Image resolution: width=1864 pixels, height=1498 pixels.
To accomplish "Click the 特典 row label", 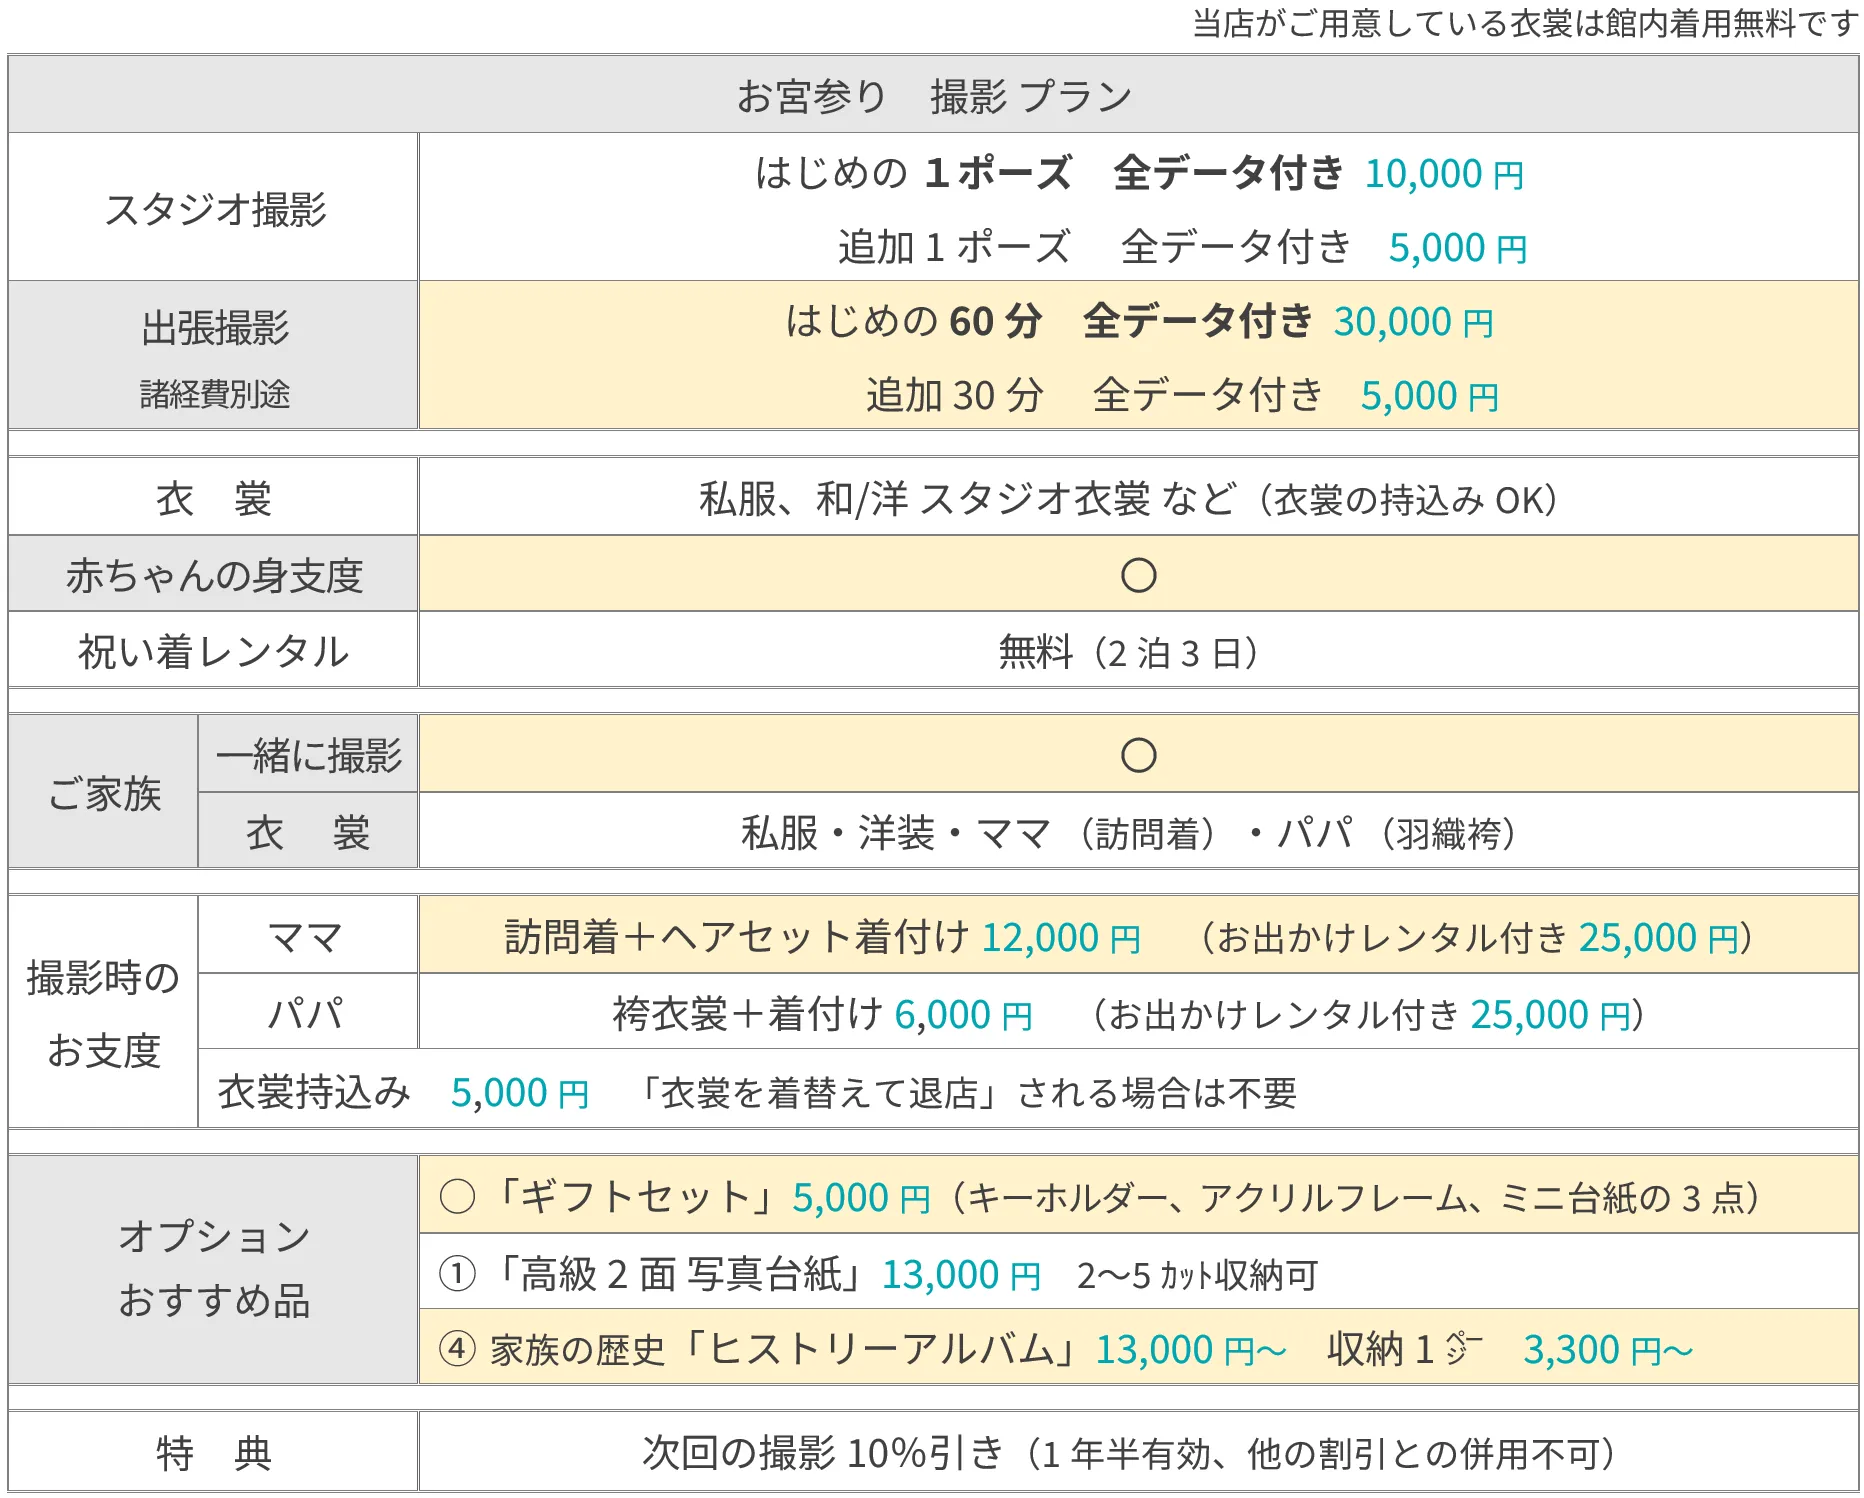I will pos(214,1452).
